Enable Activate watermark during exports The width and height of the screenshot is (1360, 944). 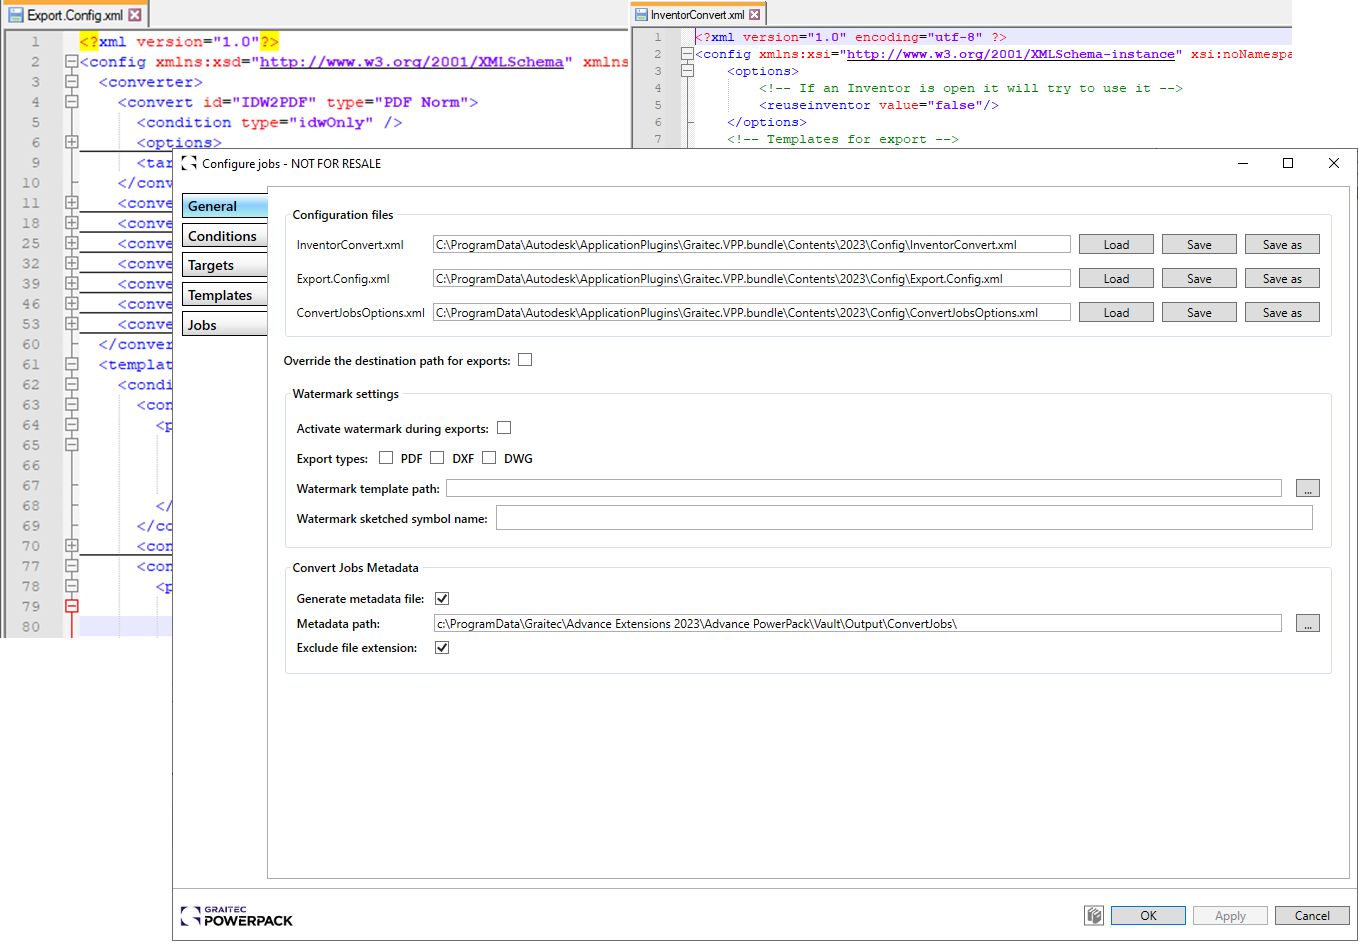pos(504,428)
